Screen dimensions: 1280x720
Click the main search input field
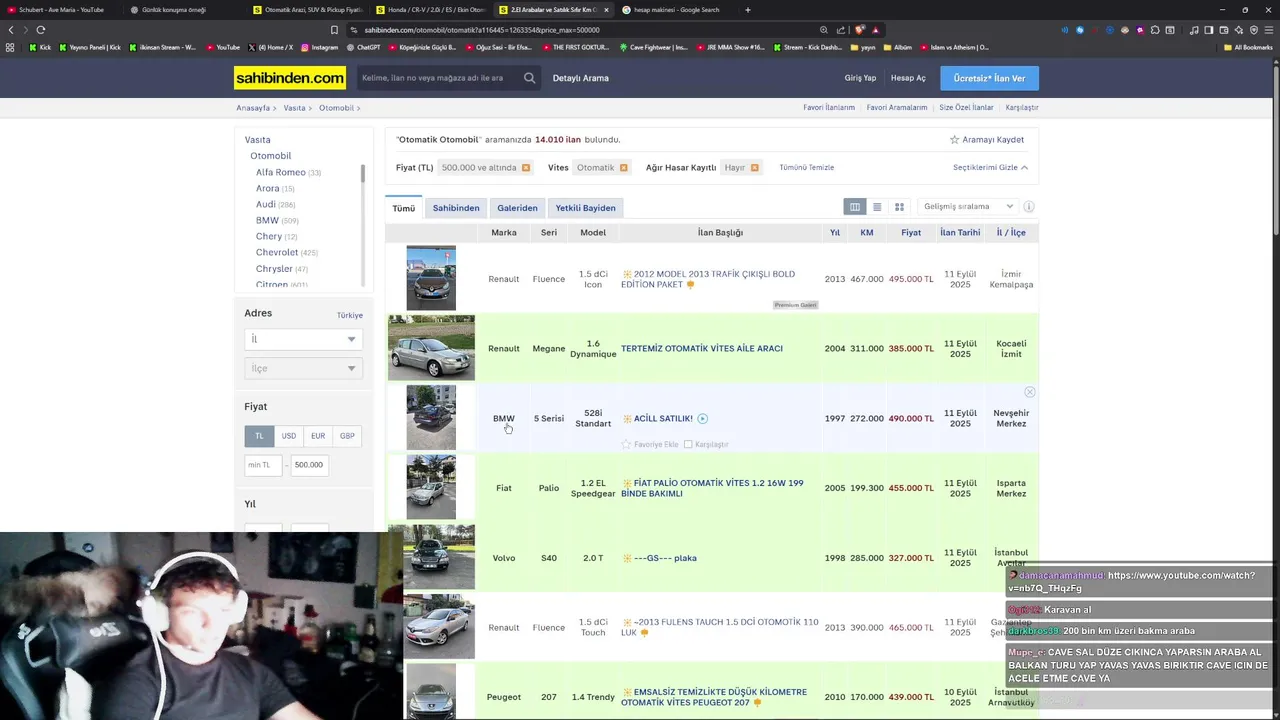[x=438, y=78]
